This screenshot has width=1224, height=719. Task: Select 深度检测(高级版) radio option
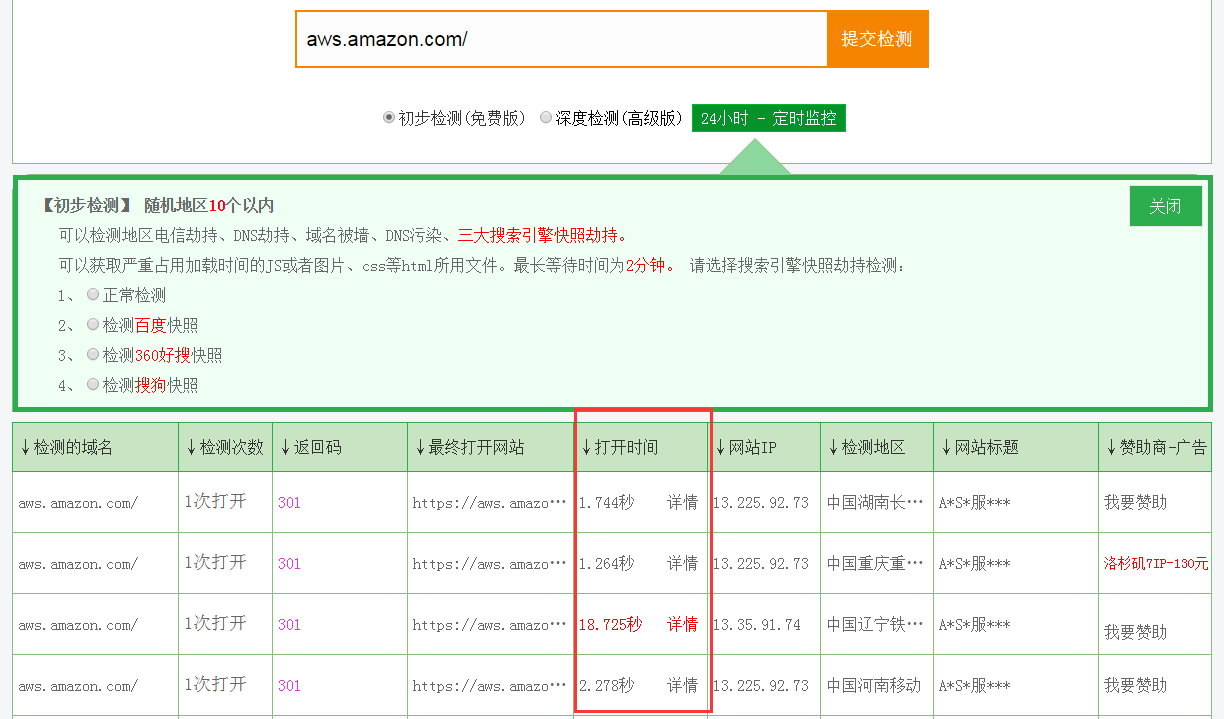[546, 118]
